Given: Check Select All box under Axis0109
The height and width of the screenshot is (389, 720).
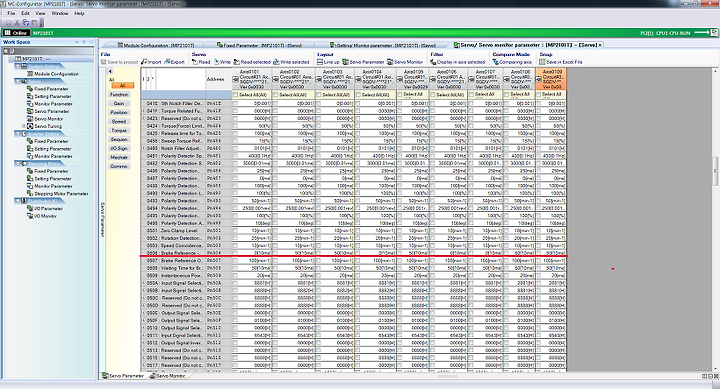Looking at the screenshot, I should (x=539, y=95).
